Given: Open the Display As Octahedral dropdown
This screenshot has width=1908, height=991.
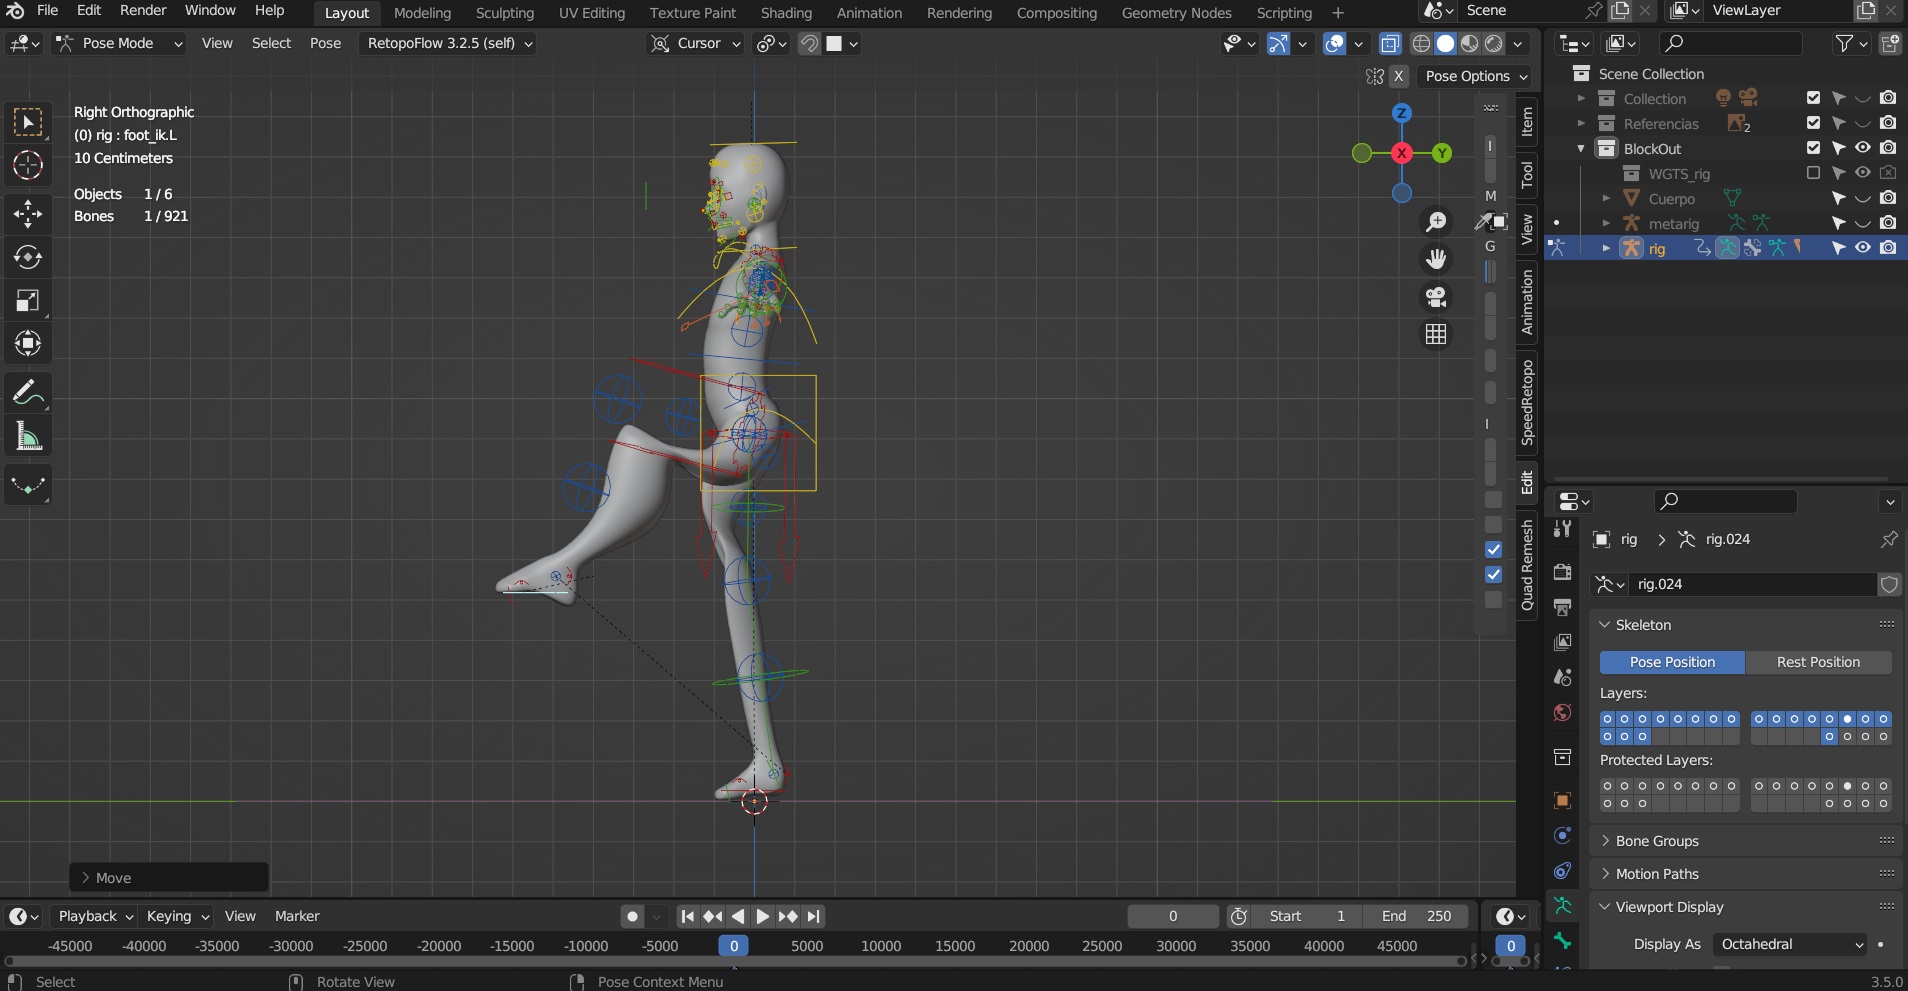Looking at the screenshot, I should coord(1789,944).
